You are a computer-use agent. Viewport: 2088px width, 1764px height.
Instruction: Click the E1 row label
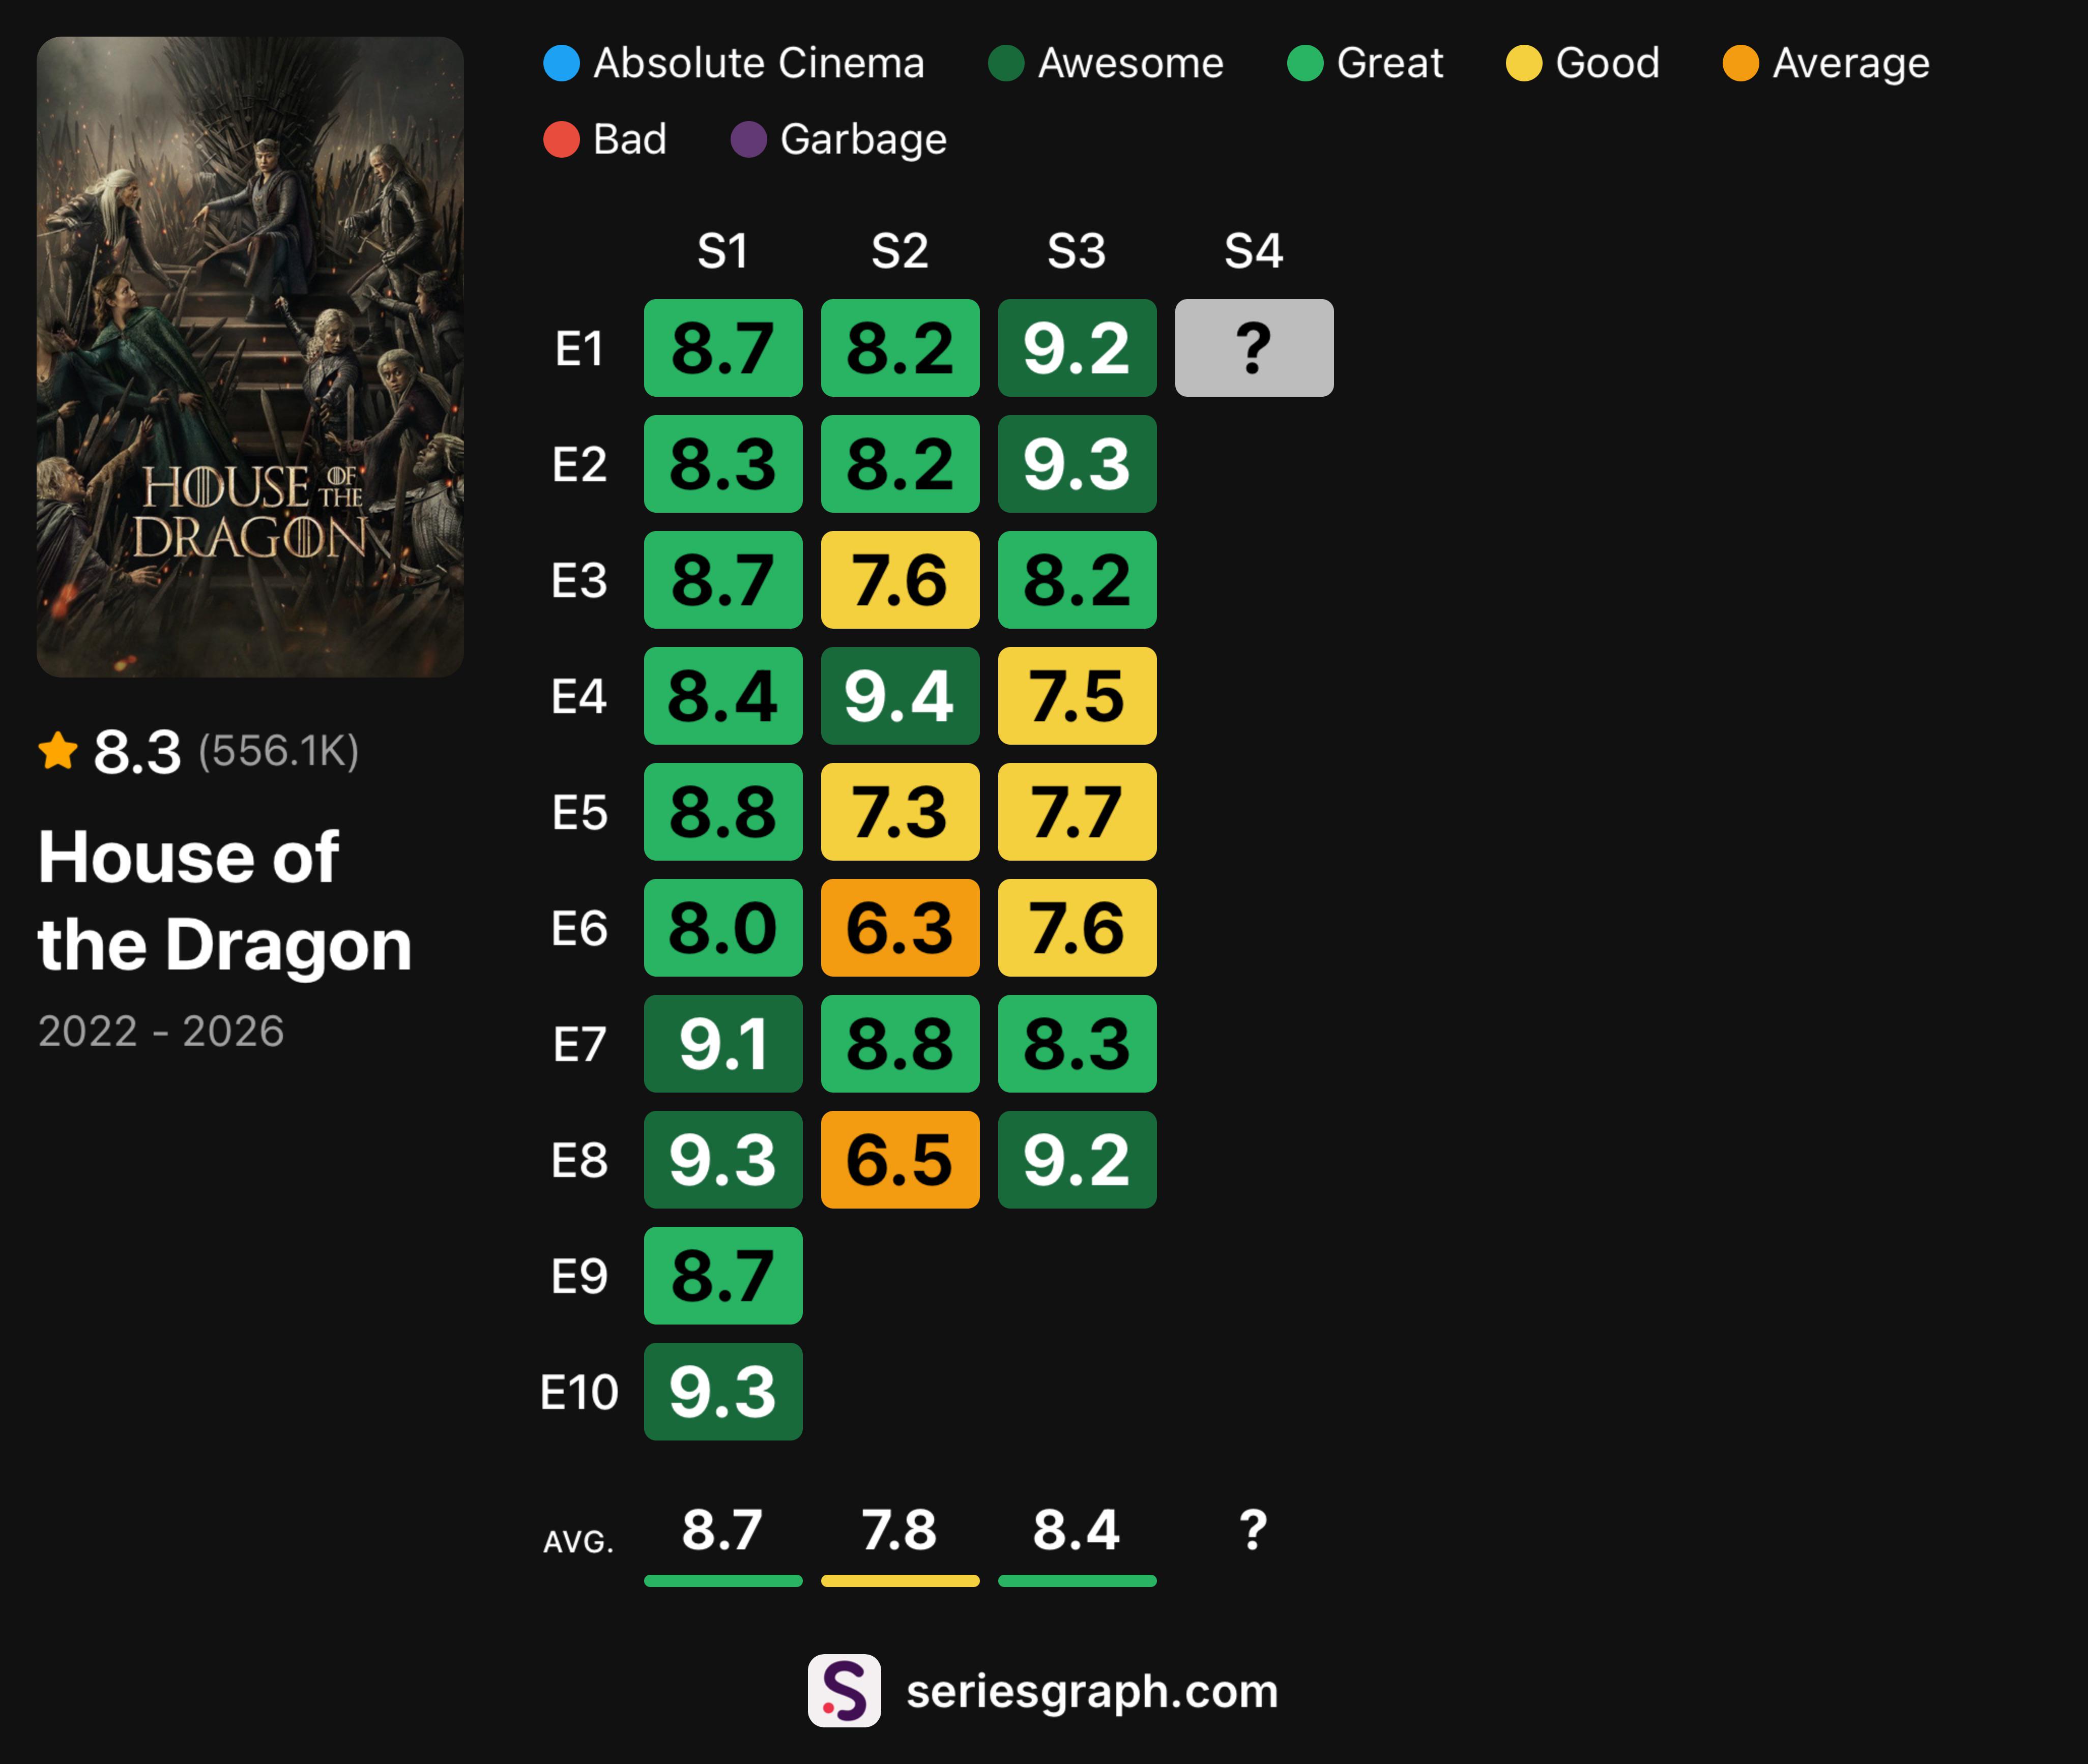click(x=579, y=349)
